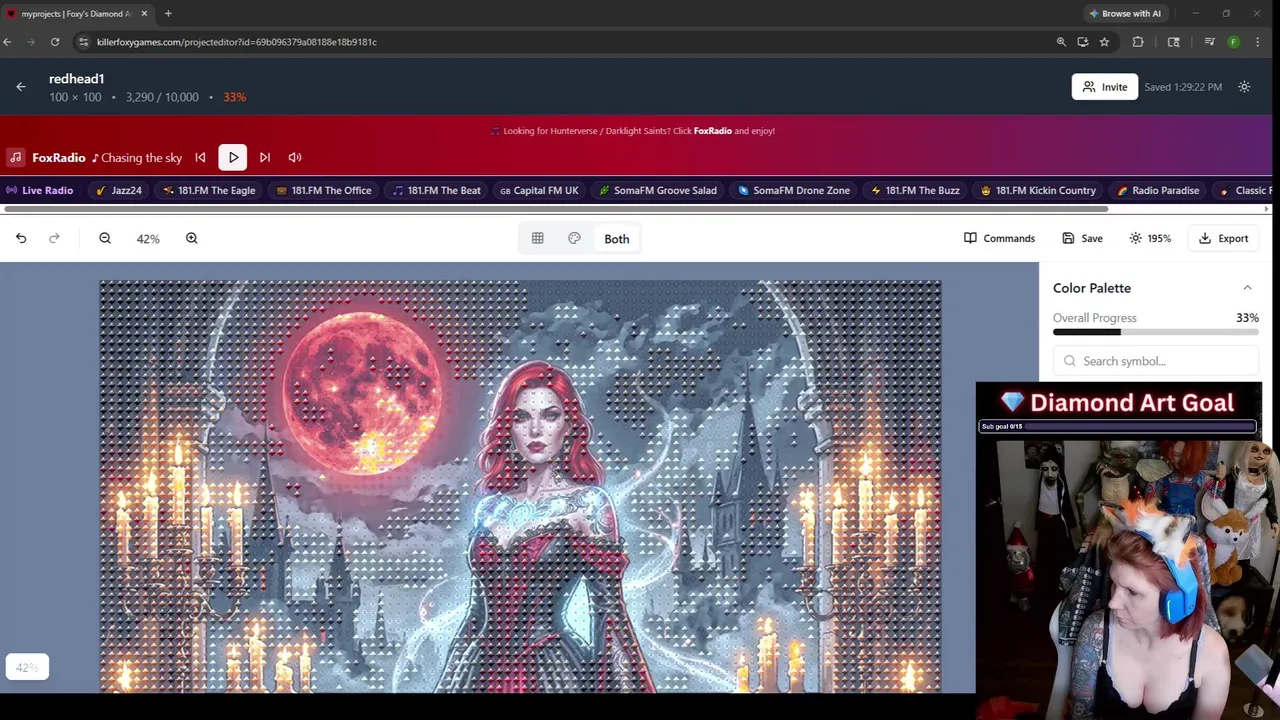1280x720 pixels.
Task: Skip to next radio track
Action: [x=265, y=157]
